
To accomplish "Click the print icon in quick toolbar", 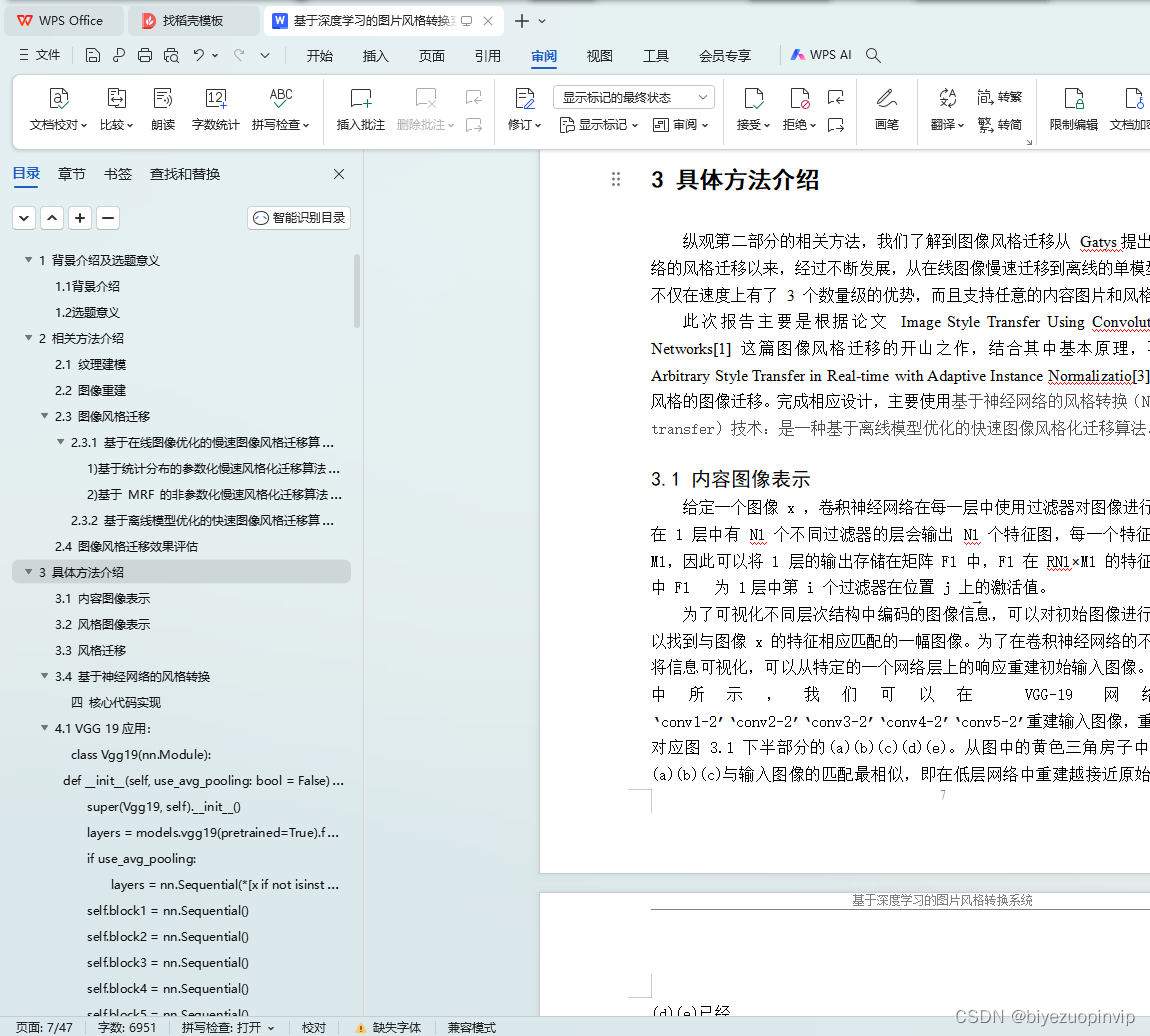I will [145, 55].
